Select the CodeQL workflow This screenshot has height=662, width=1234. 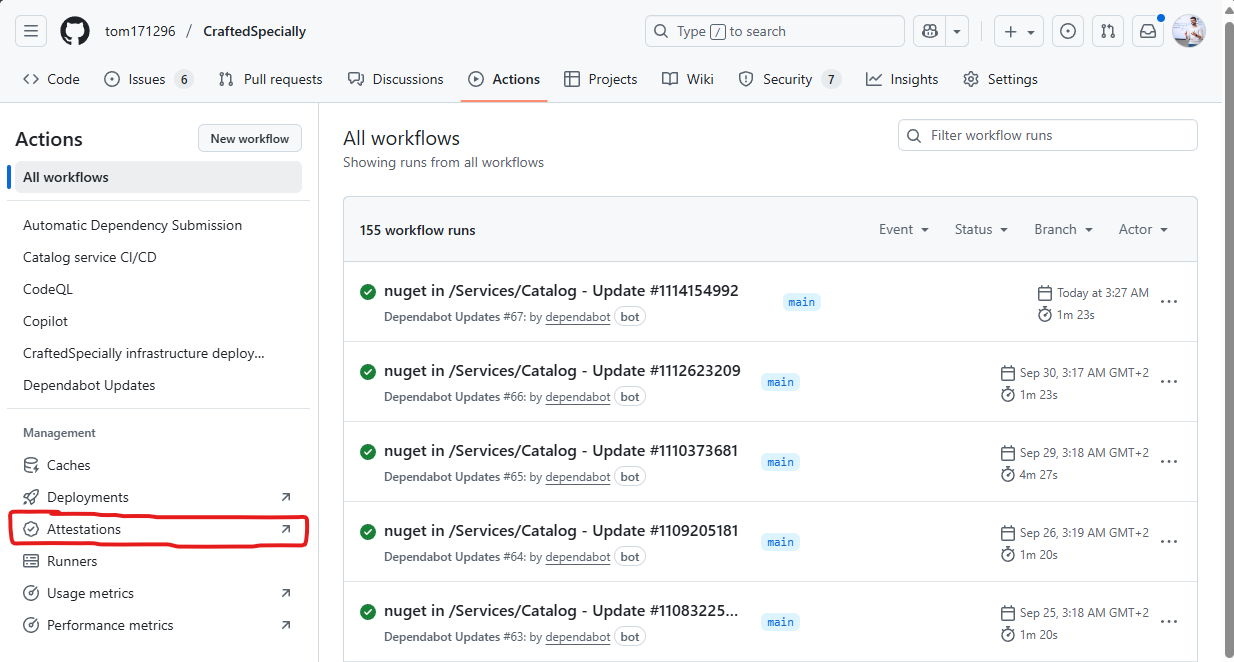click(x=47, y=288)
